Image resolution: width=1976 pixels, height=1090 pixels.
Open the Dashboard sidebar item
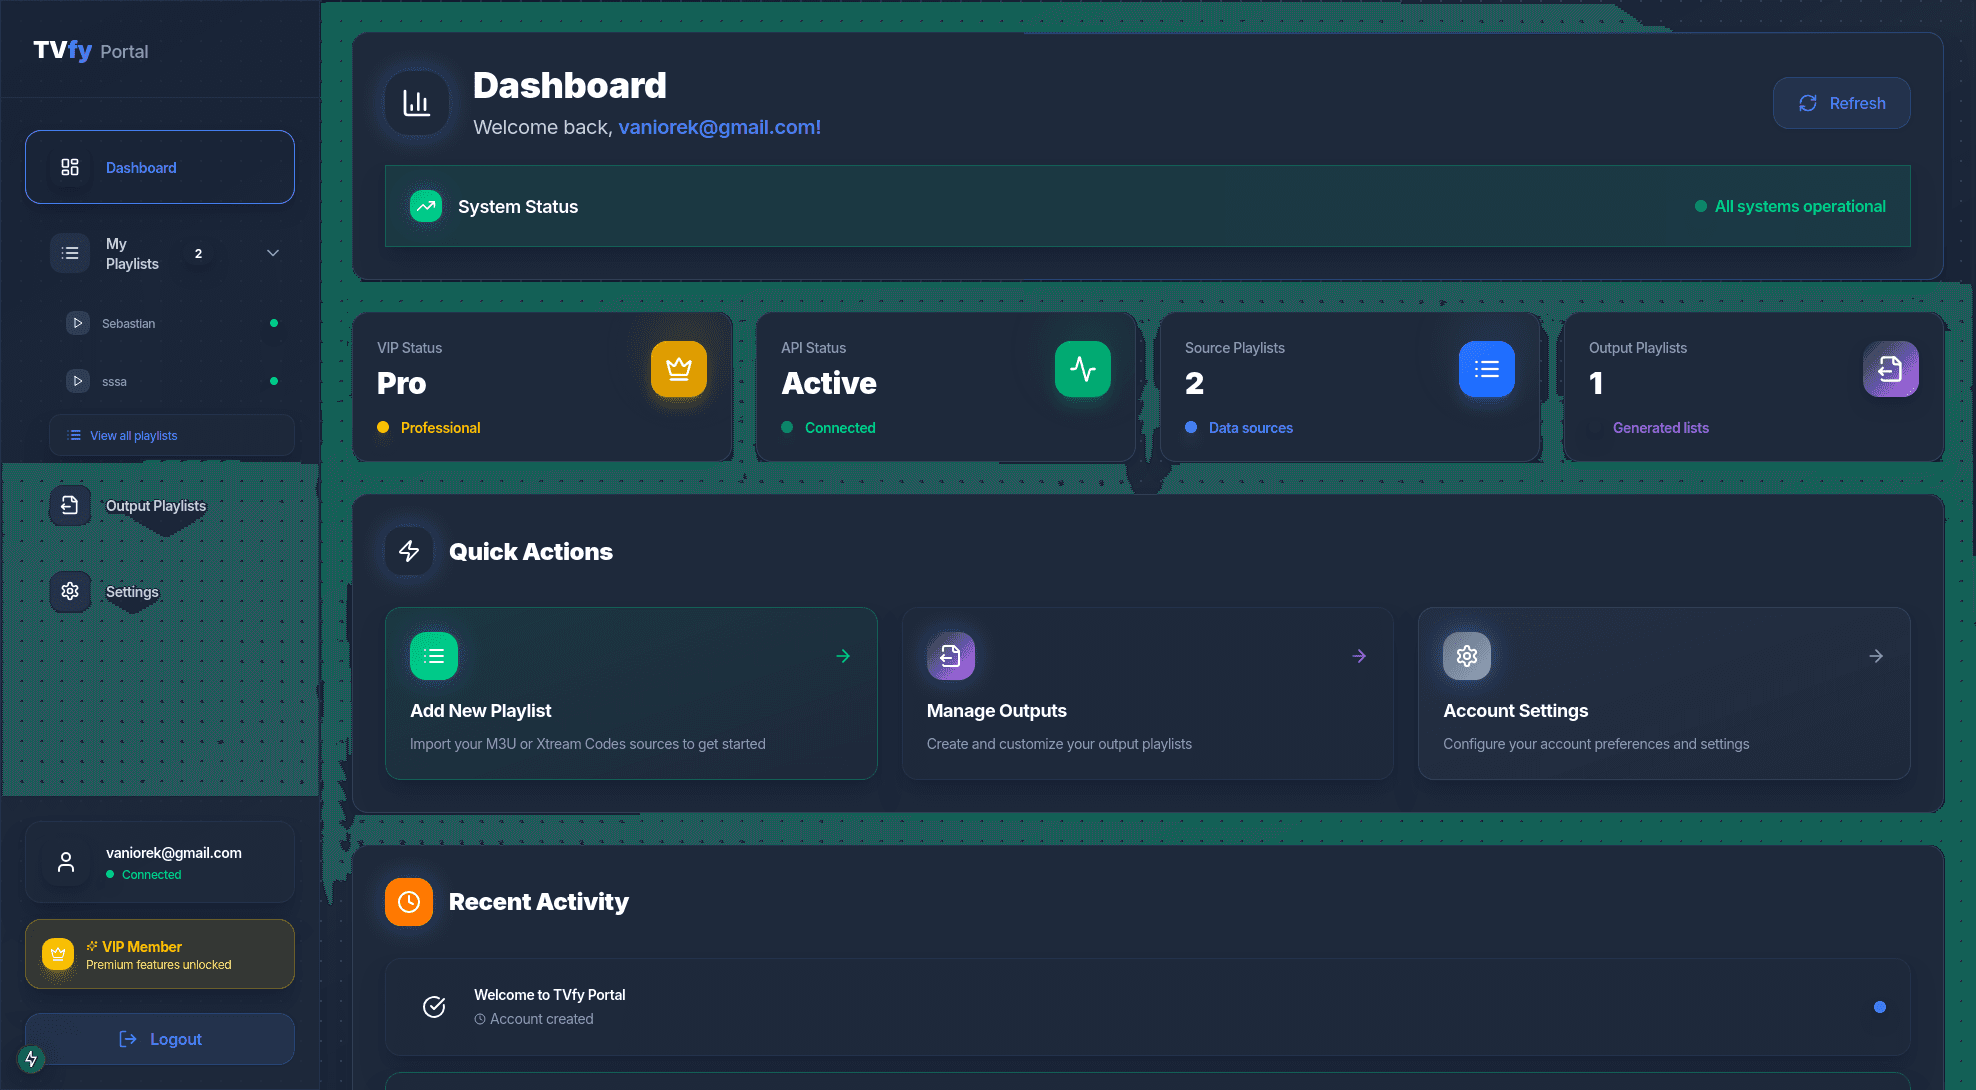[160, 167]
